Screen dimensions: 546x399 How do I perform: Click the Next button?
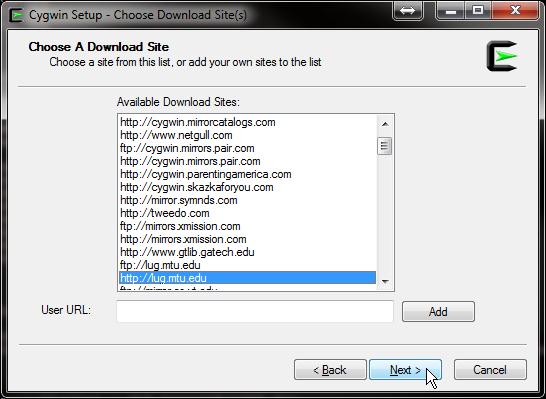point(405,369)
